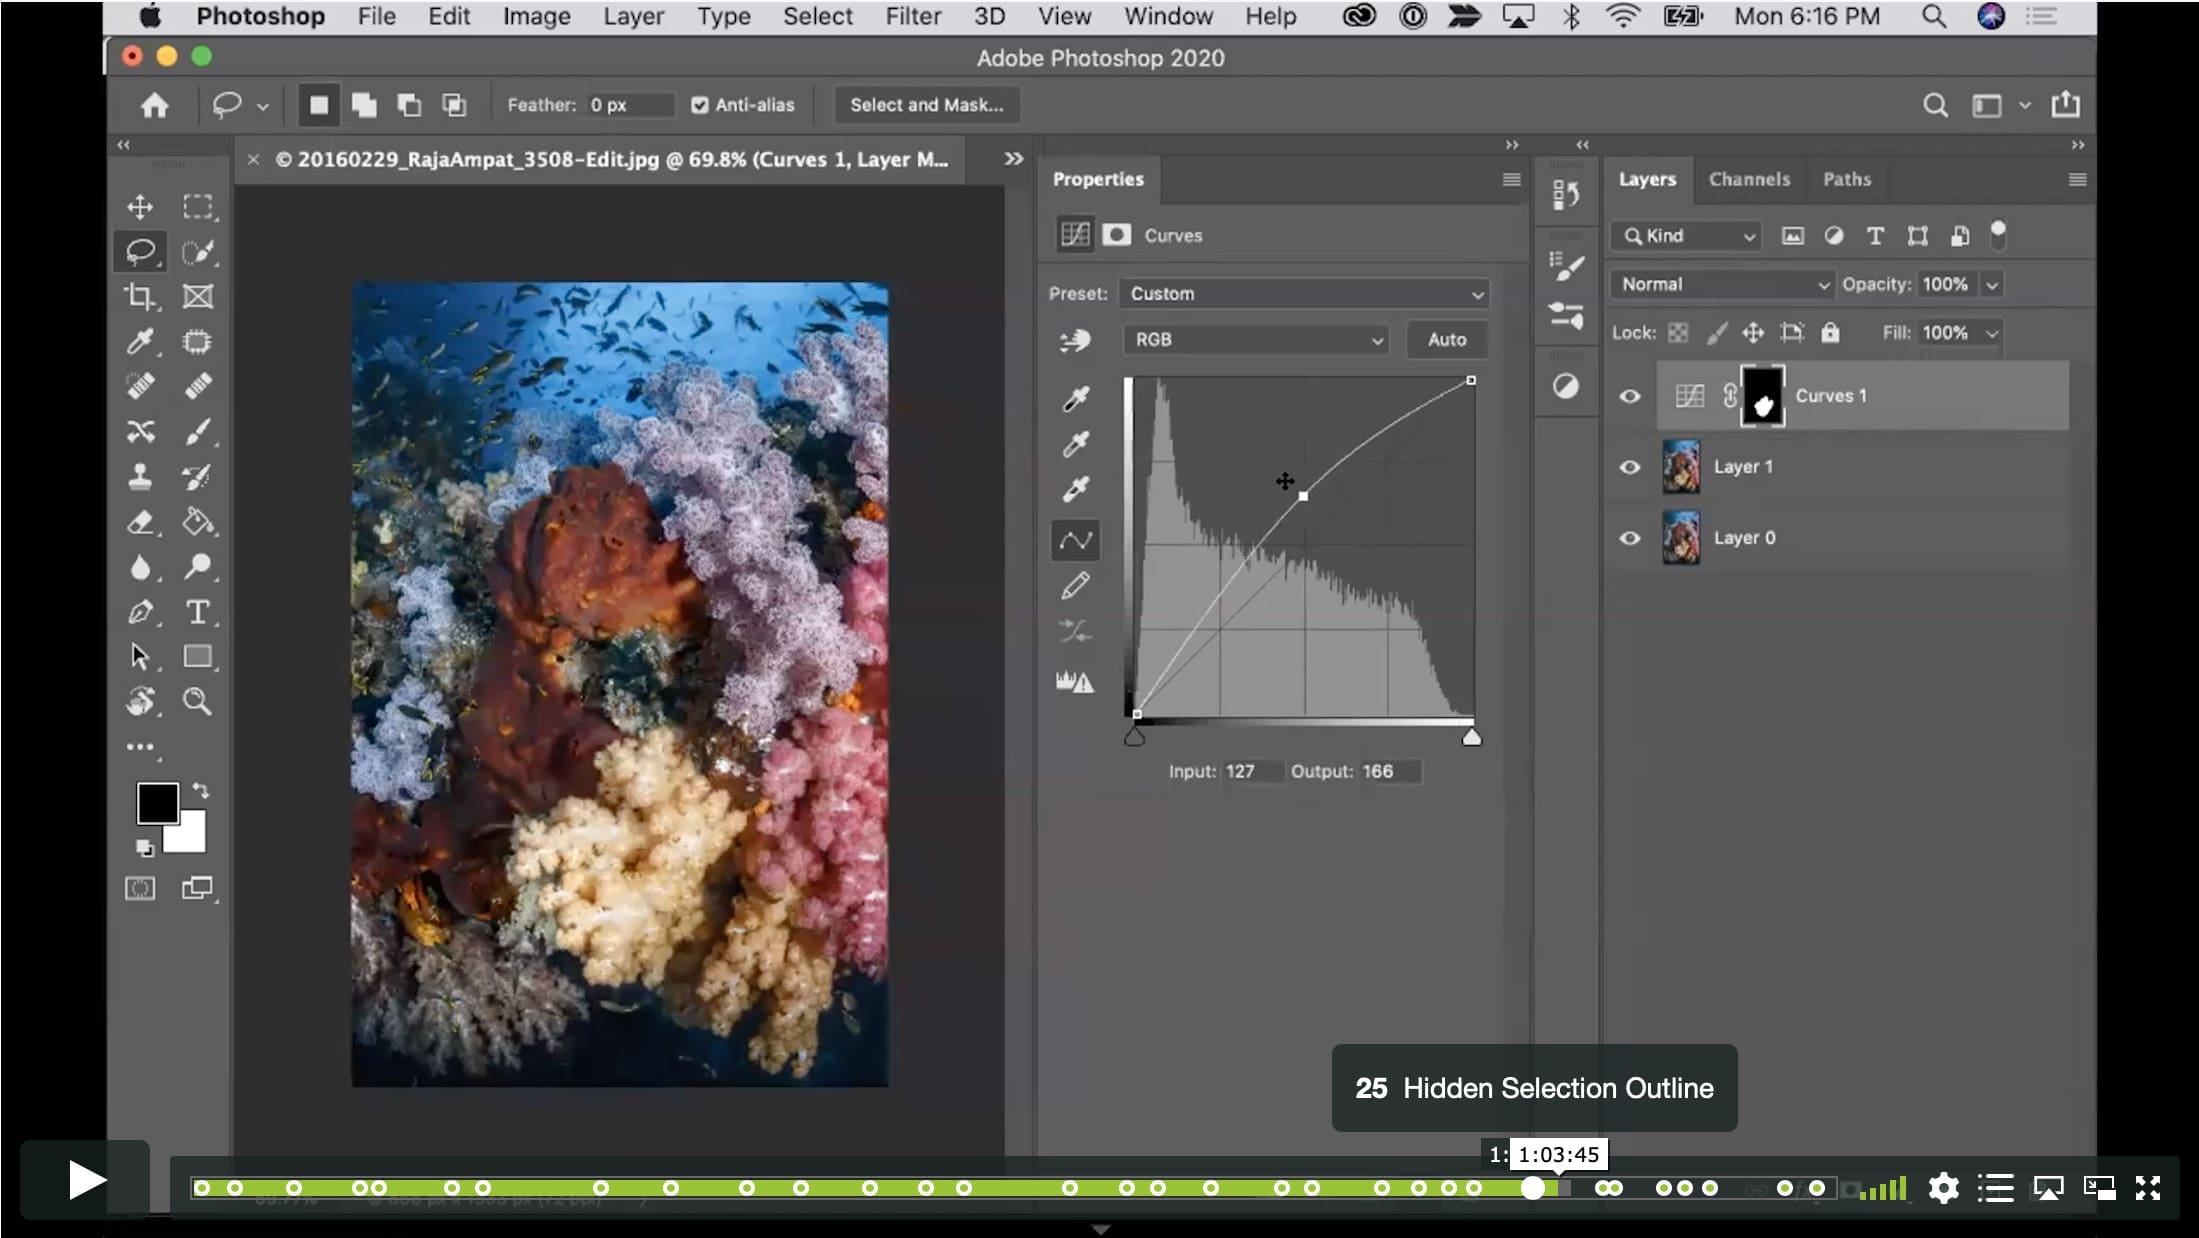Click the on-image adjustment hand icon
Viewport: 2199px width, 1238px height.
[1075, 341]
